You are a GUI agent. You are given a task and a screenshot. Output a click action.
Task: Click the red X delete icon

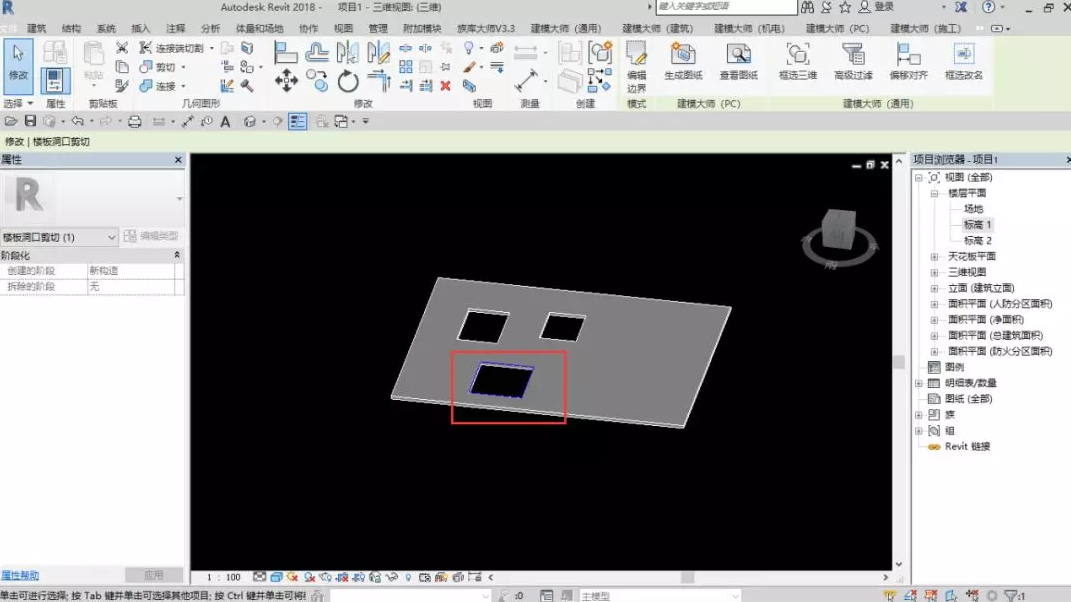coord(445,87)
